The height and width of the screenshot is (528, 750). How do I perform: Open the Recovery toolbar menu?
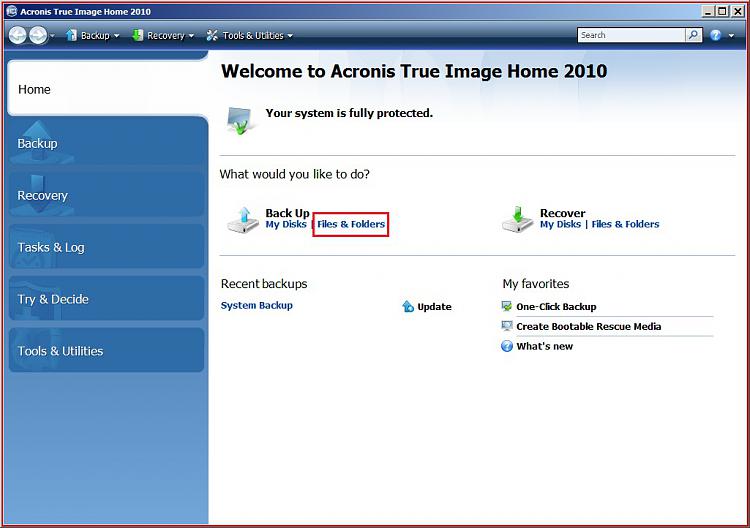tap(165, 35)
